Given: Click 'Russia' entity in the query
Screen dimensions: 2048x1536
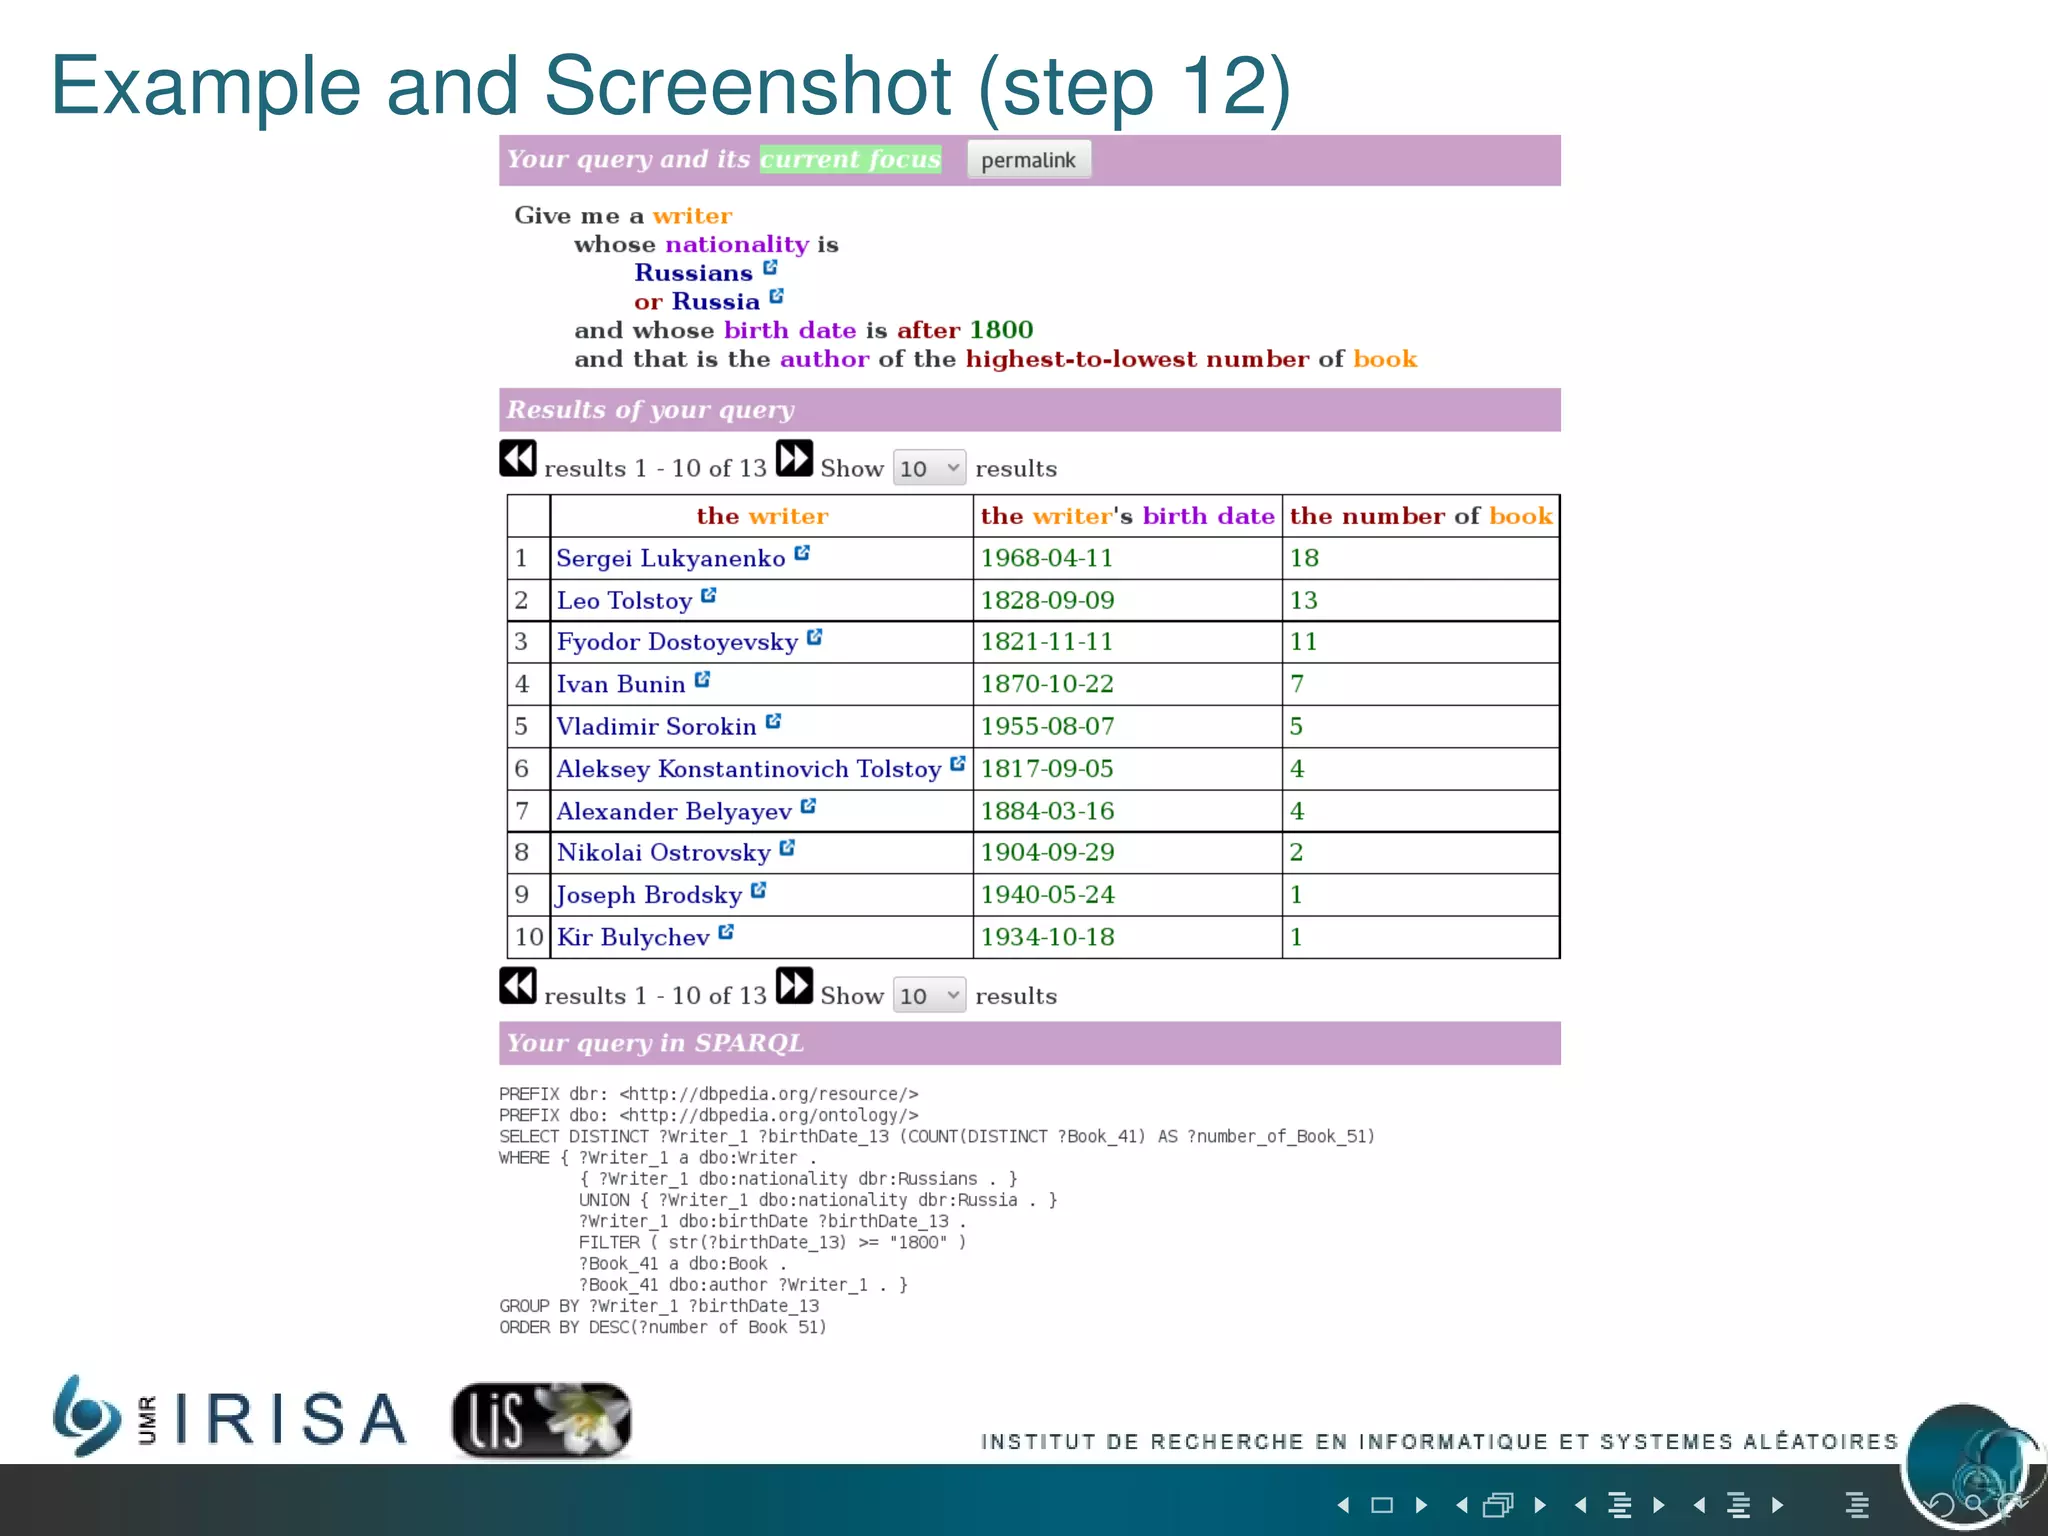Looking at the screenshot, I should (716, 302).
